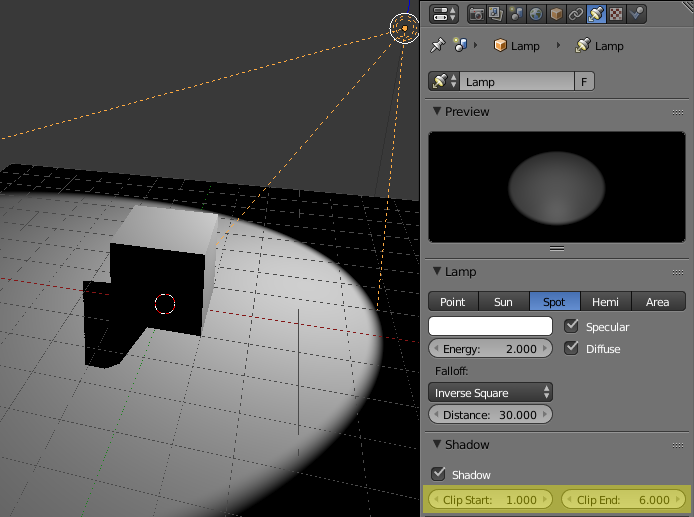Set lamp type to Sun
The image size is (694, 517).
tap(504, 301)
